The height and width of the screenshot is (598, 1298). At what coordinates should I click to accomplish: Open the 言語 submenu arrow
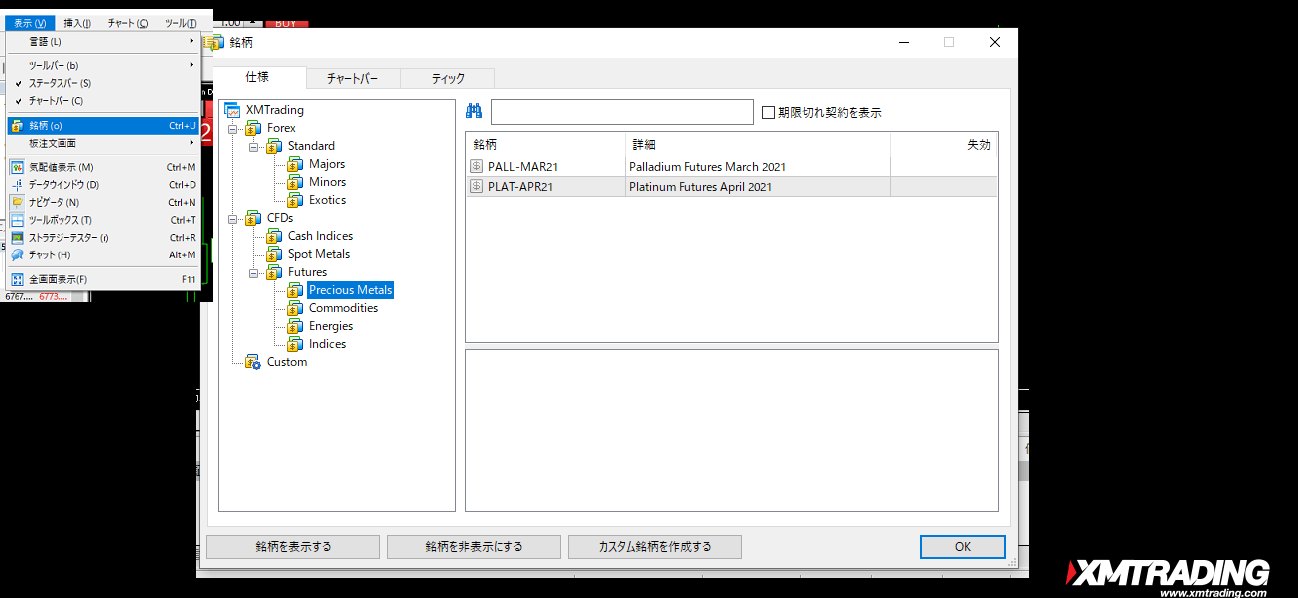[192, 42]
